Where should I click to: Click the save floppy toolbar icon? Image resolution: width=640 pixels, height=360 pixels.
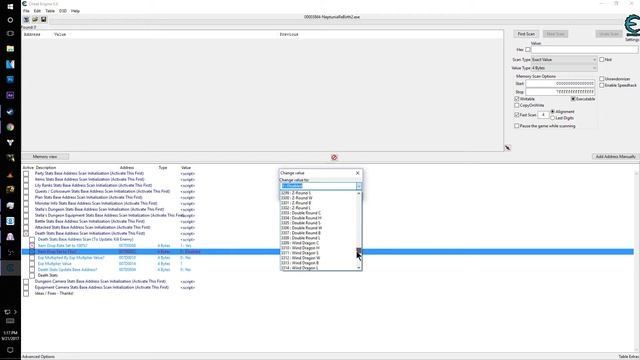[43, 19]
